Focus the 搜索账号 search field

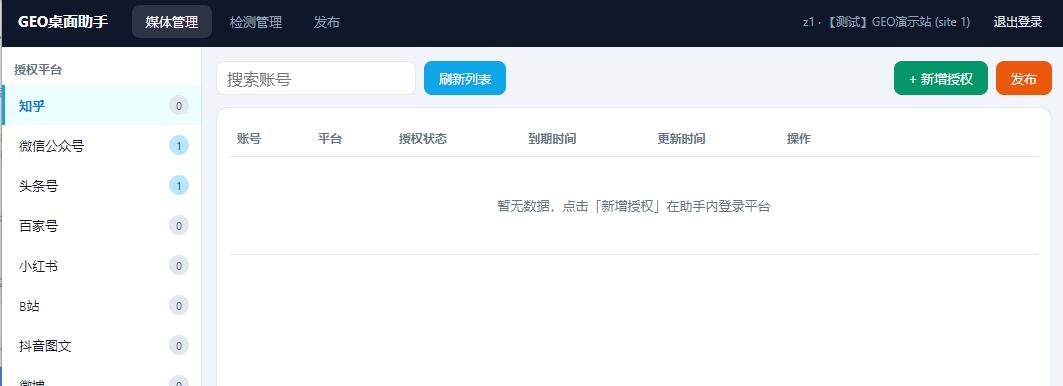point(316,79)
